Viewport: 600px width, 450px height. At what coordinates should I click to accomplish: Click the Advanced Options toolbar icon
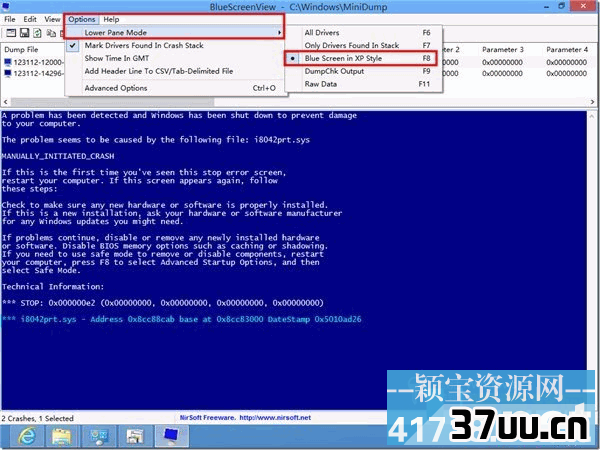(x=11, y=33)
